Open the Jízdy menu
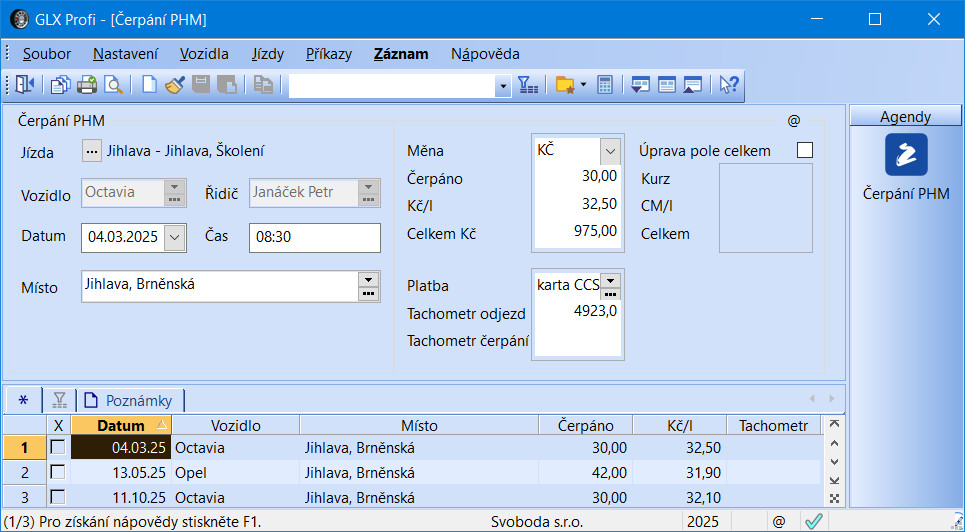This screenshot has width=965, height=532. pyautogui.click(x=268, y=54)
